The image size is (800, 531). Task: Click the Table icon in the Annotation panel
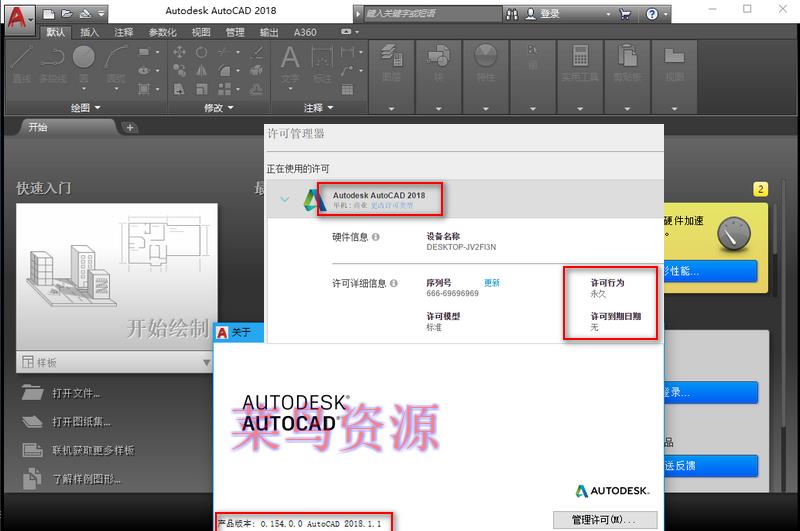347,90
